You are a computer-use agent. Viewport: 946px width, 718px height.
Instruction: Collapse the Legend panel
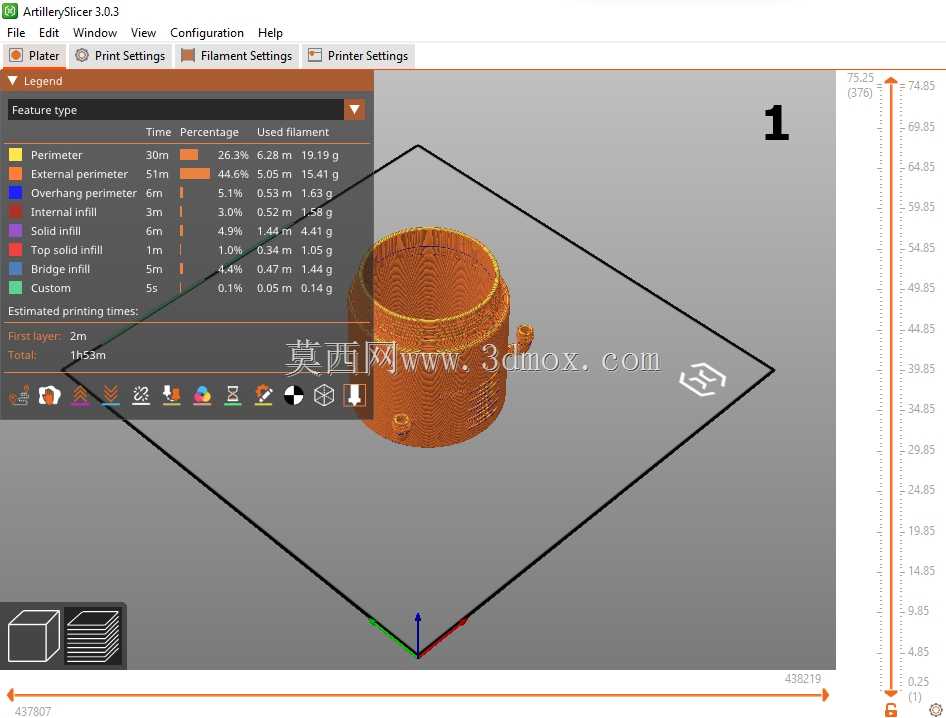tap(13, 81)
